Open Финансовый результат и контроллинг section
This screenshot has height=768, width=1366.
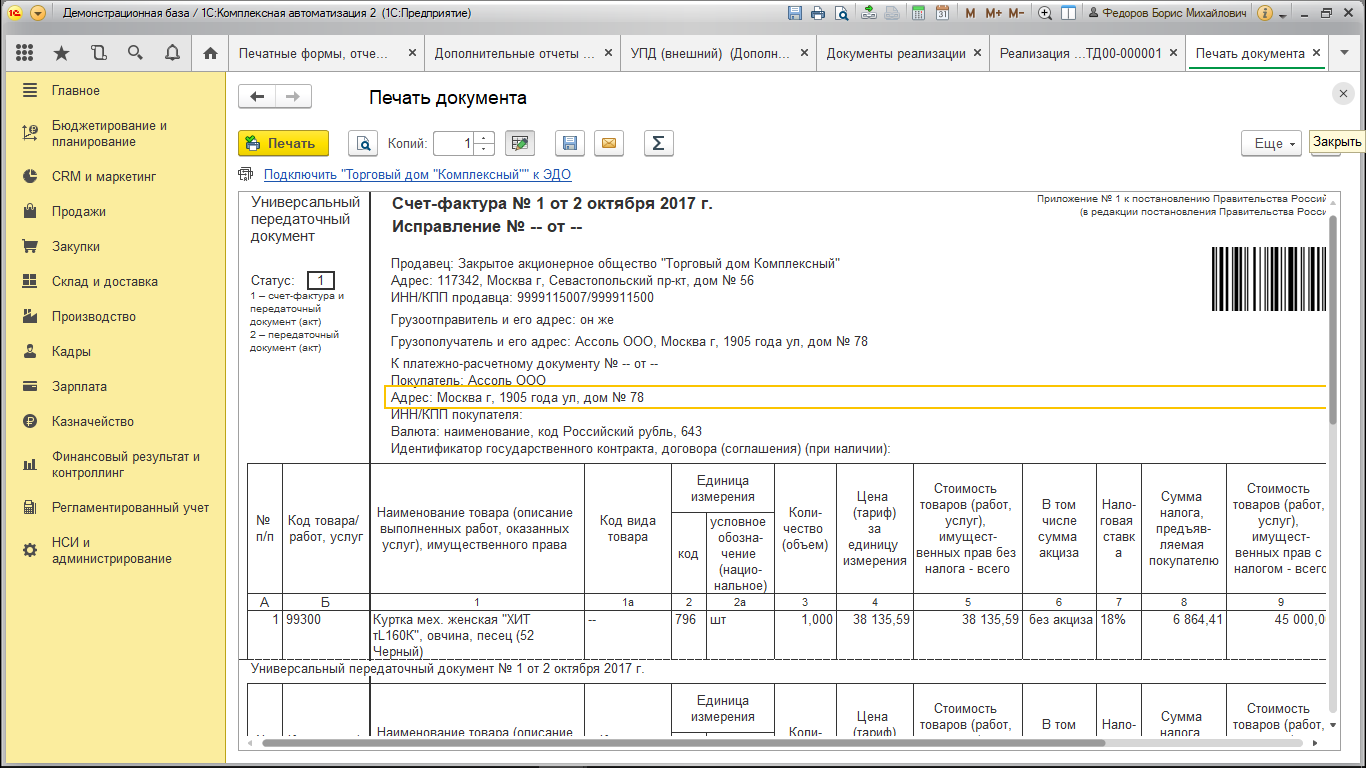[116, 464]
